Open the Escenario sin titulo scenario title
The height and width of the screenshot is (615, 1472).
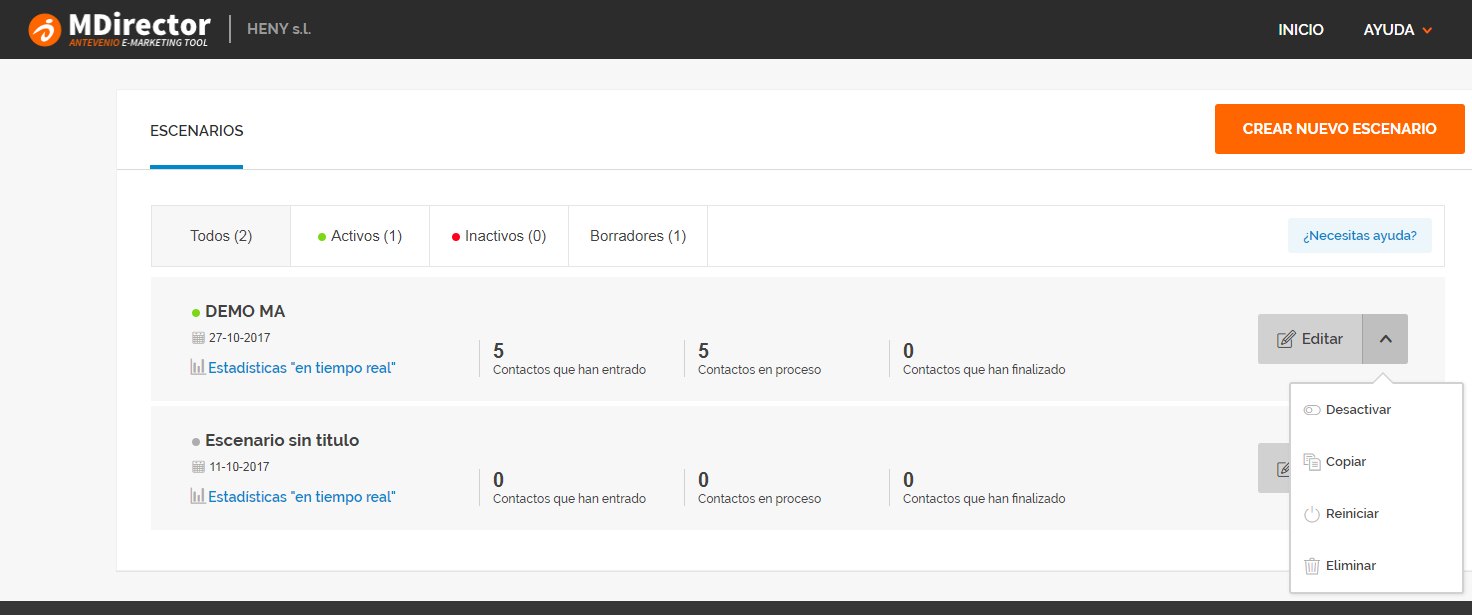pyautogui.click(x=282, y=440)
